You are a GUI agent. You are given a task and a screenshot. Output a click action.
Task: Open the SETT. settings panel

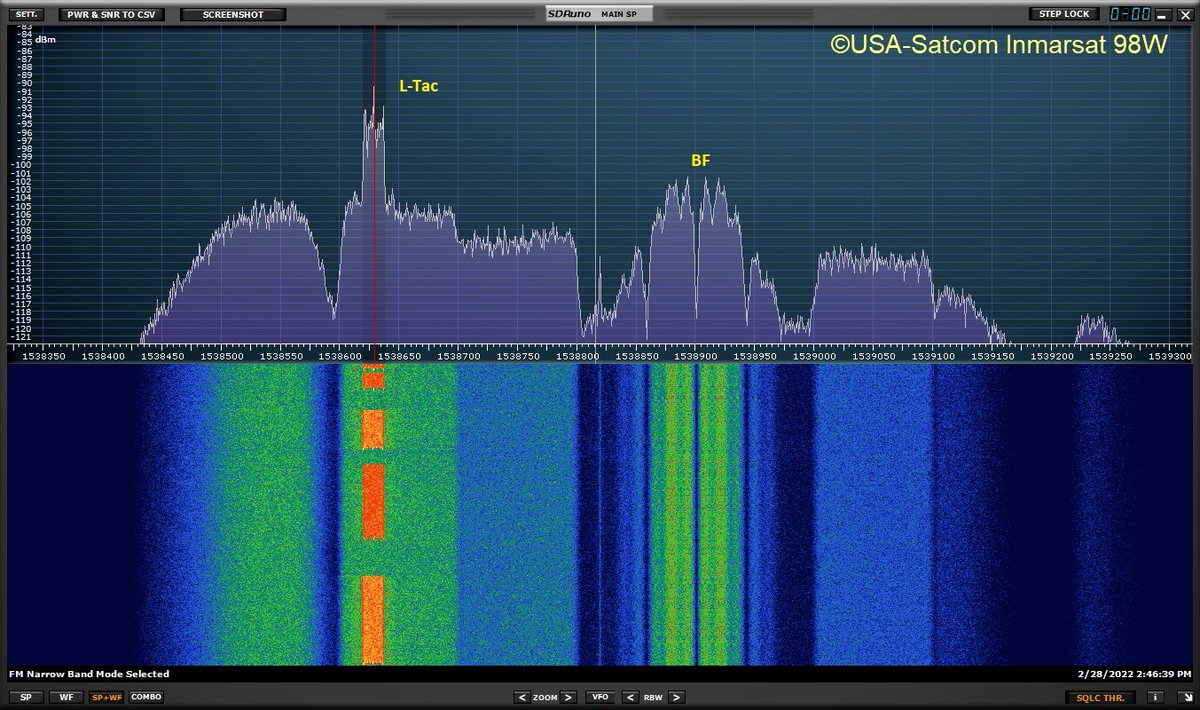point(27,15)
